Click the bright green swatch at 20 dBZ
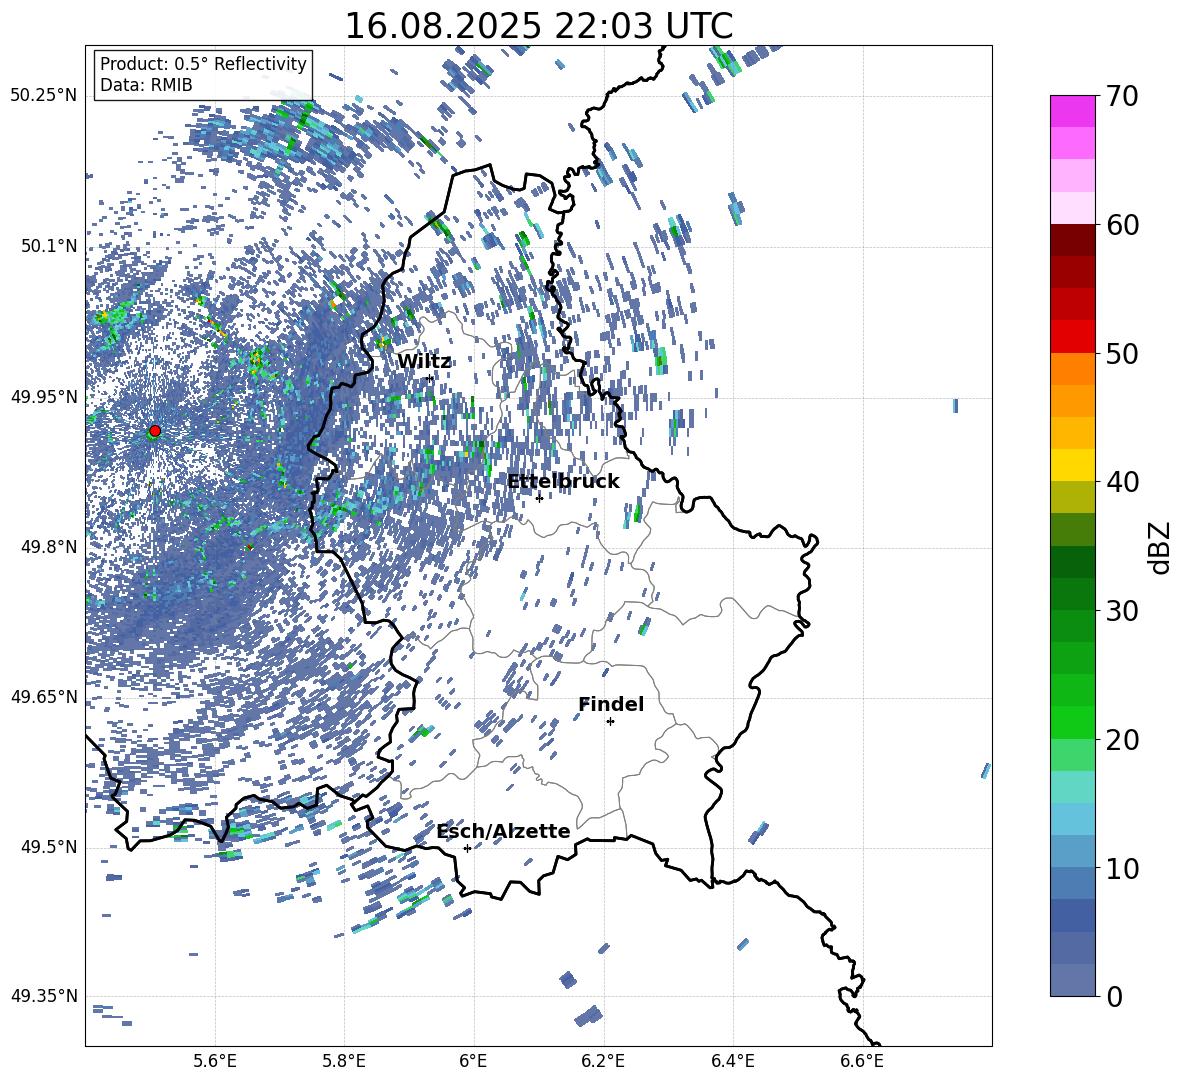 tap(1073, 722)
